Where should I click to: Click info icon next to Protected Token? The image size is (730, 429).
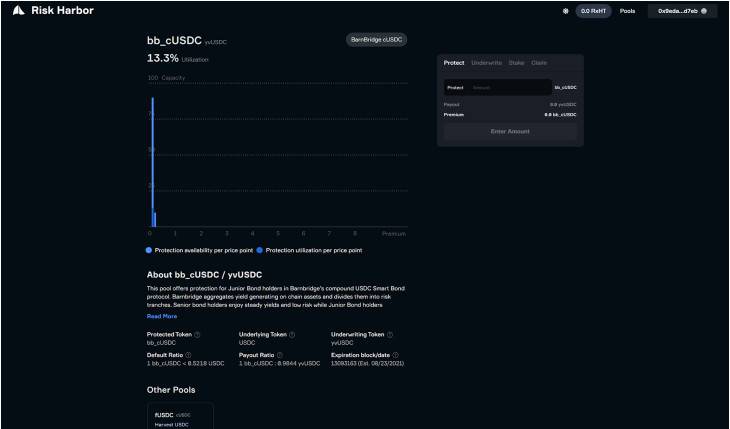click(197, 334)
